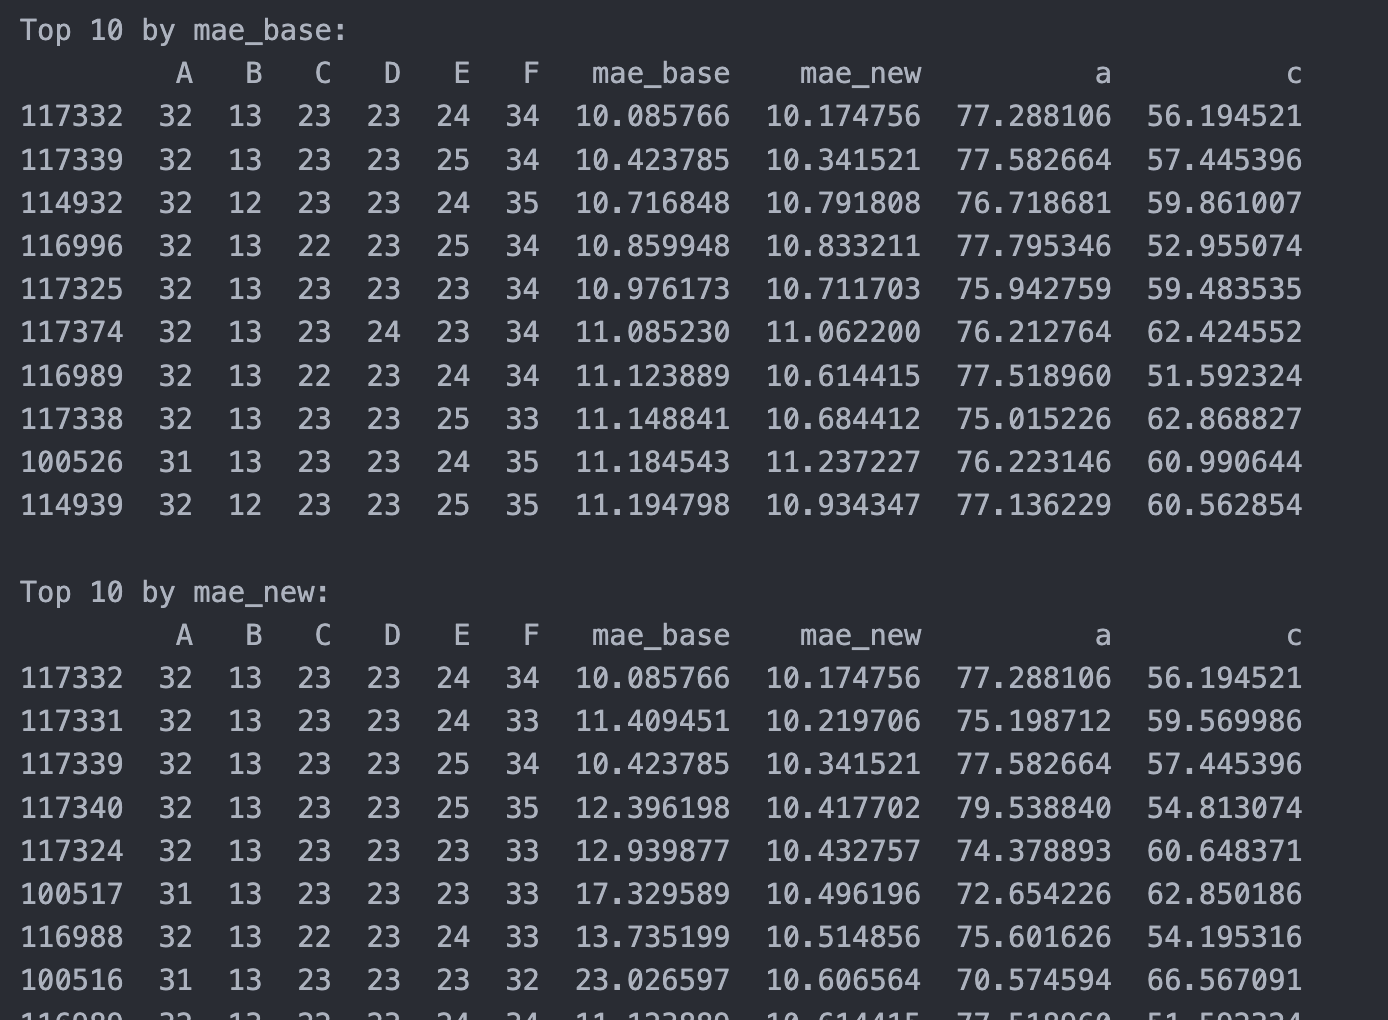Click the c value 66.567091
This screenshot has height=1020, width=1388.
[1224, 980]
